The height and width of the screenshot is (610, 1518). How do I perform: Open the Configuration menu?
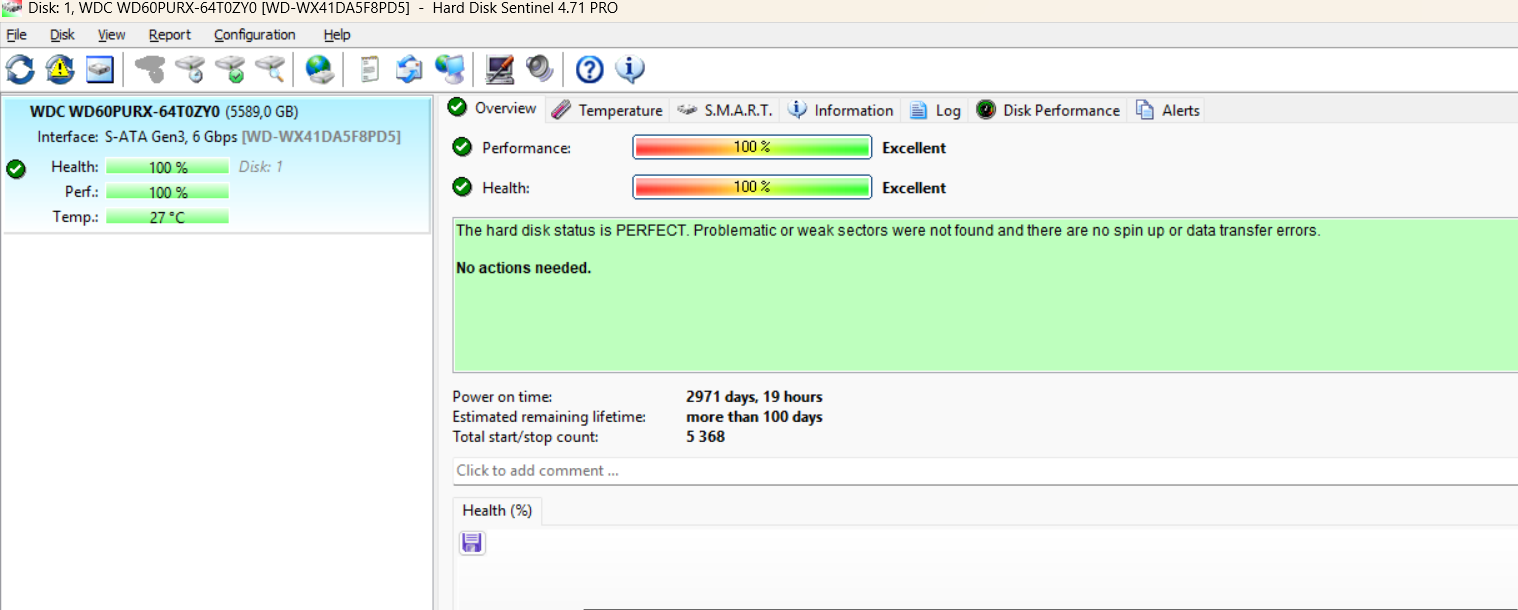point(255,34)
